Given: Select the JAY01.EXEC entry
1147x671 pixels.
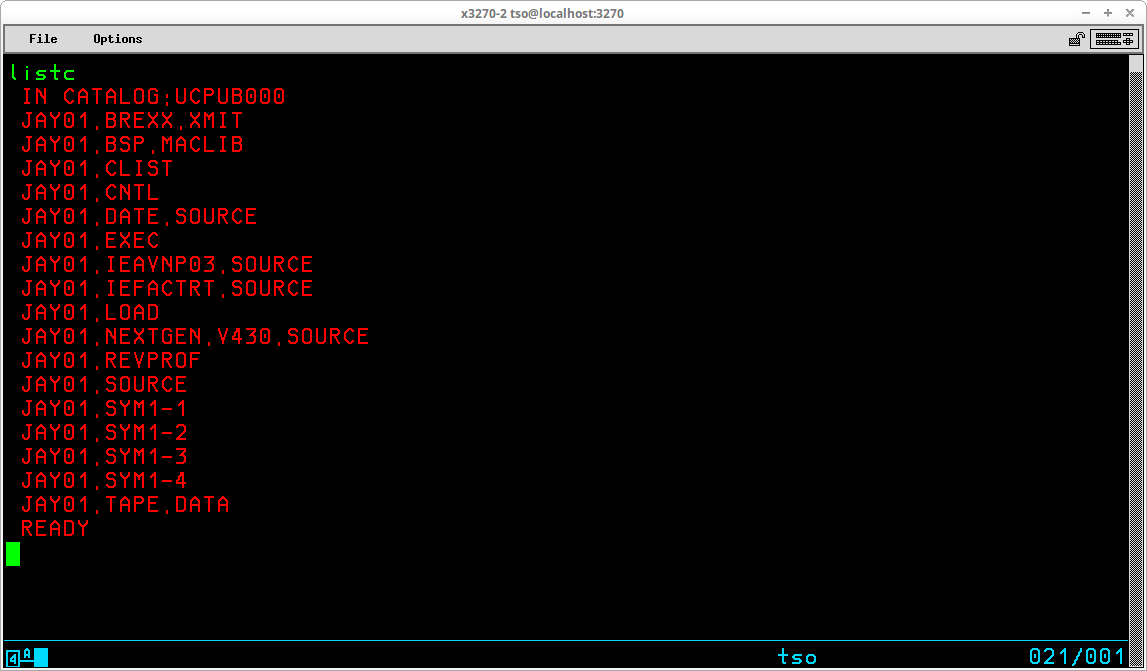Looking at the screenshot, I should (x=90, y=240).
